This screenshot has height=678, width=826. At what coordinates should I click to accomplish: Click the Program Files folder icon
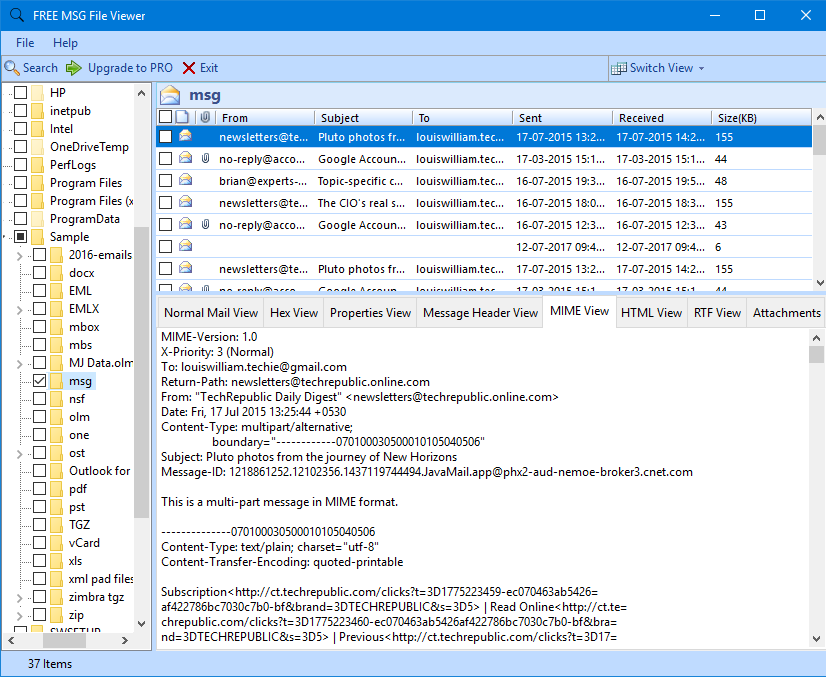(37, 183)
